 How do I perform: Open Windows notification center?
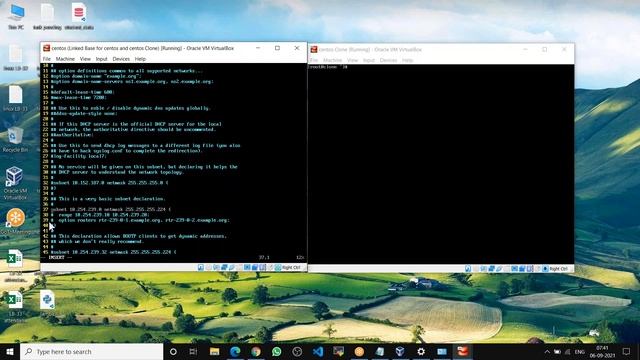pyautogui.click(x=627, y=351)
